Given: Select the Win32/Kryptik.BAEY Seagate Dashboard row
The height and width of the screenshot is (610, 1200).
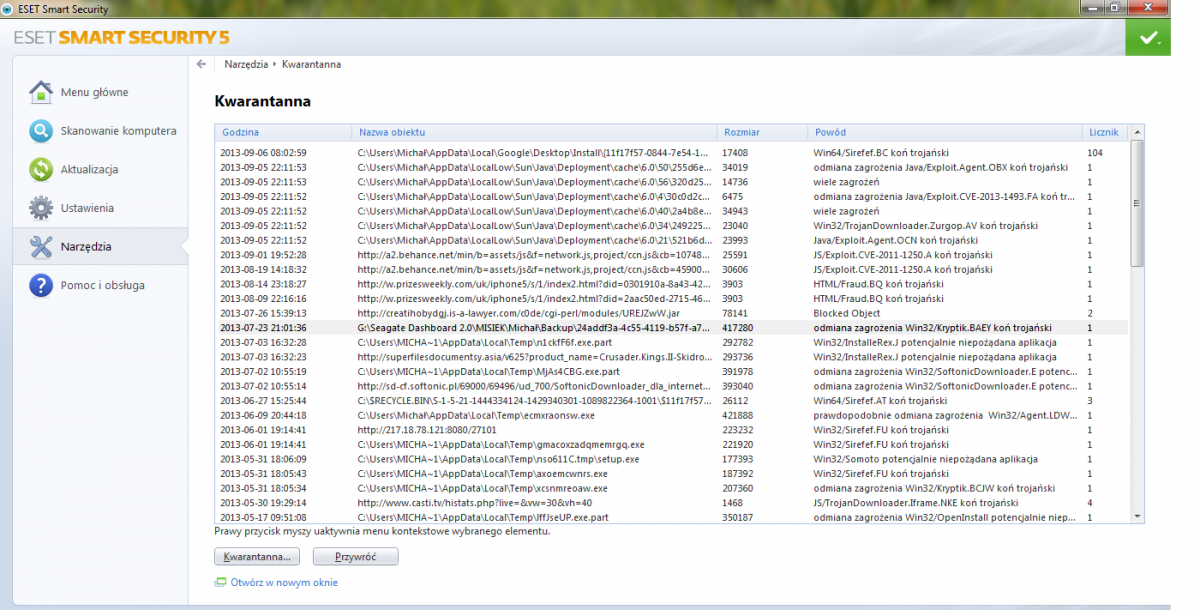Looking at the screenshot, I should pyautogui.click(x=672, y=328).
